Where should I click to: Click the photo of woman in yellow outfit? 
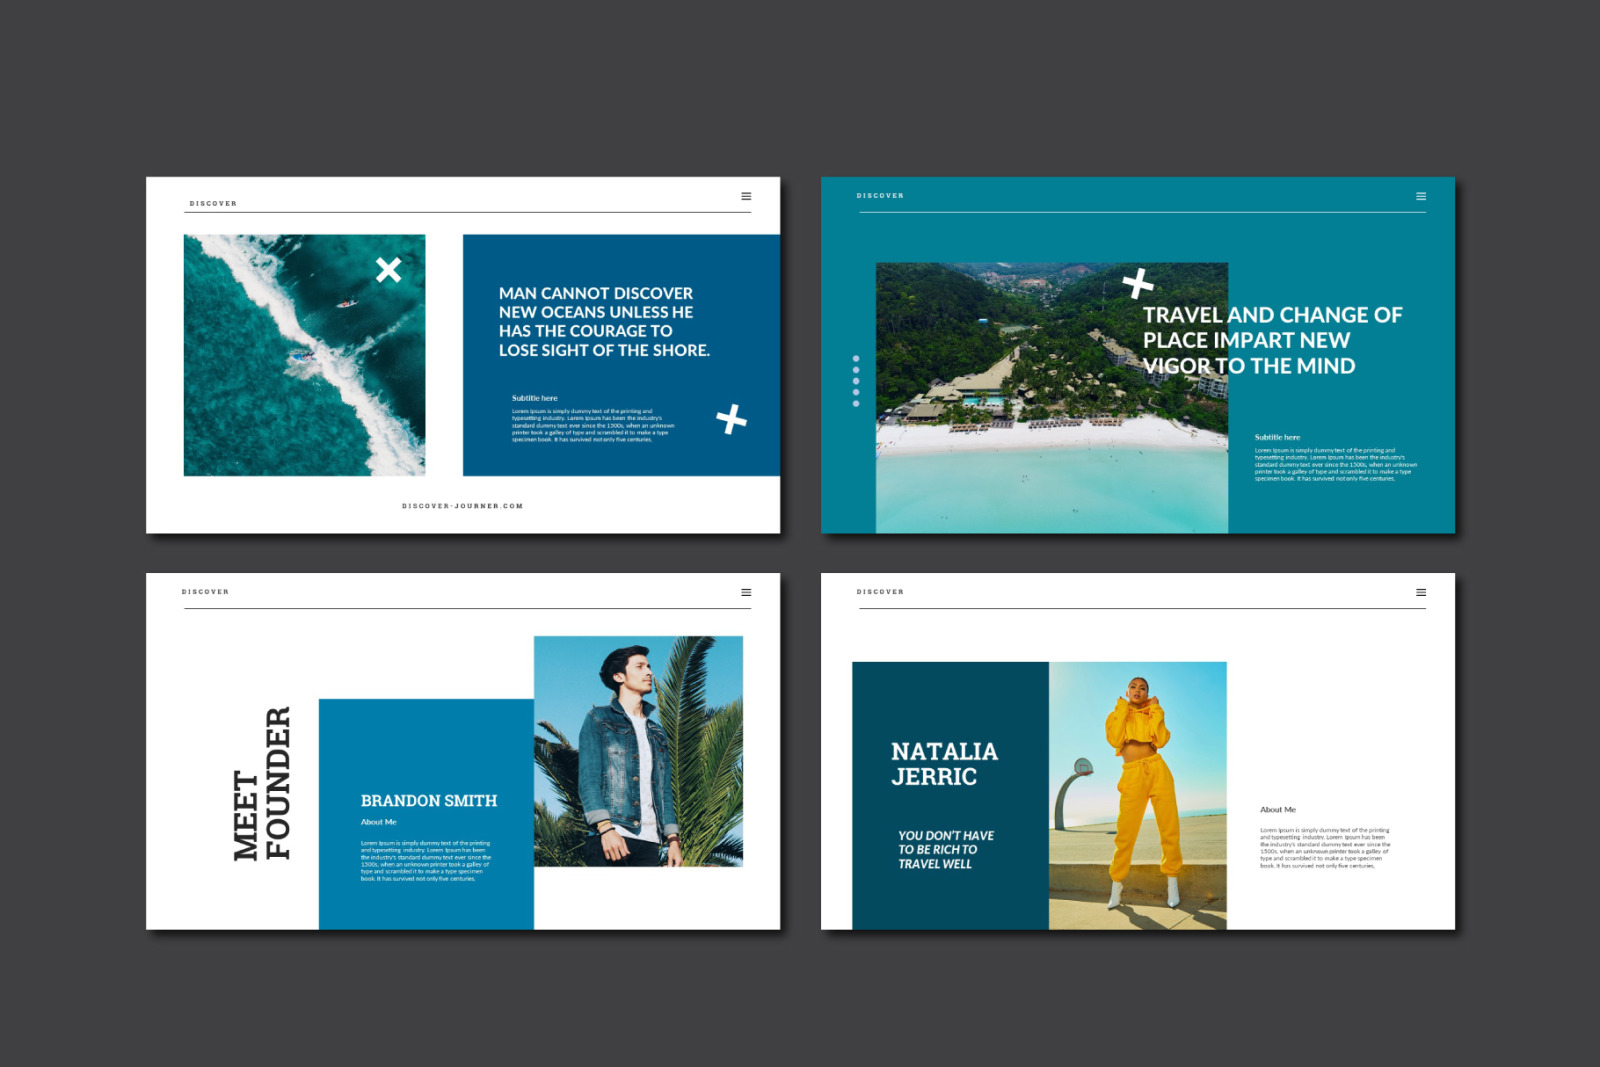click(x=1137, y=795)
